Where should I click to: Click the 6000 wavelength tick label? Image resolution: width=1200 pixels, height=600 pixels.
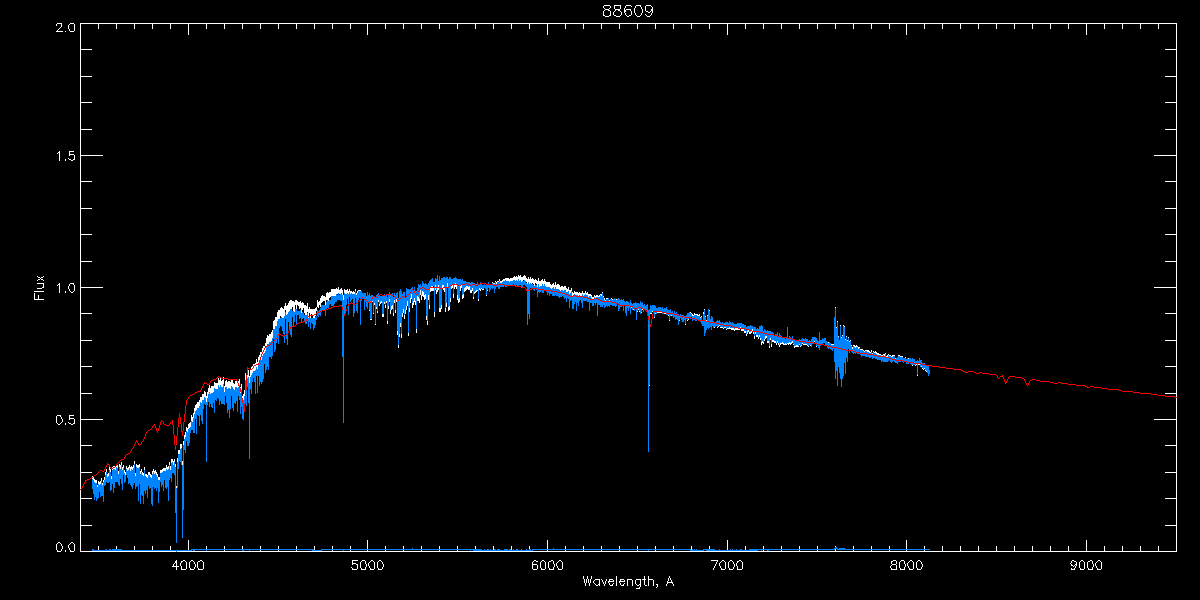pyautogui.click(x=547, y=564)
